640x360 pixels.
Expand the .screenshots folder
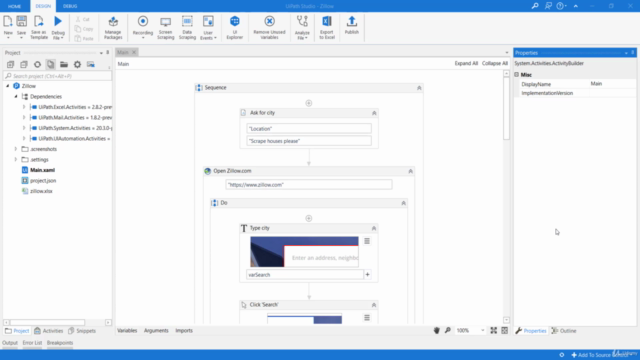(16, 149)
